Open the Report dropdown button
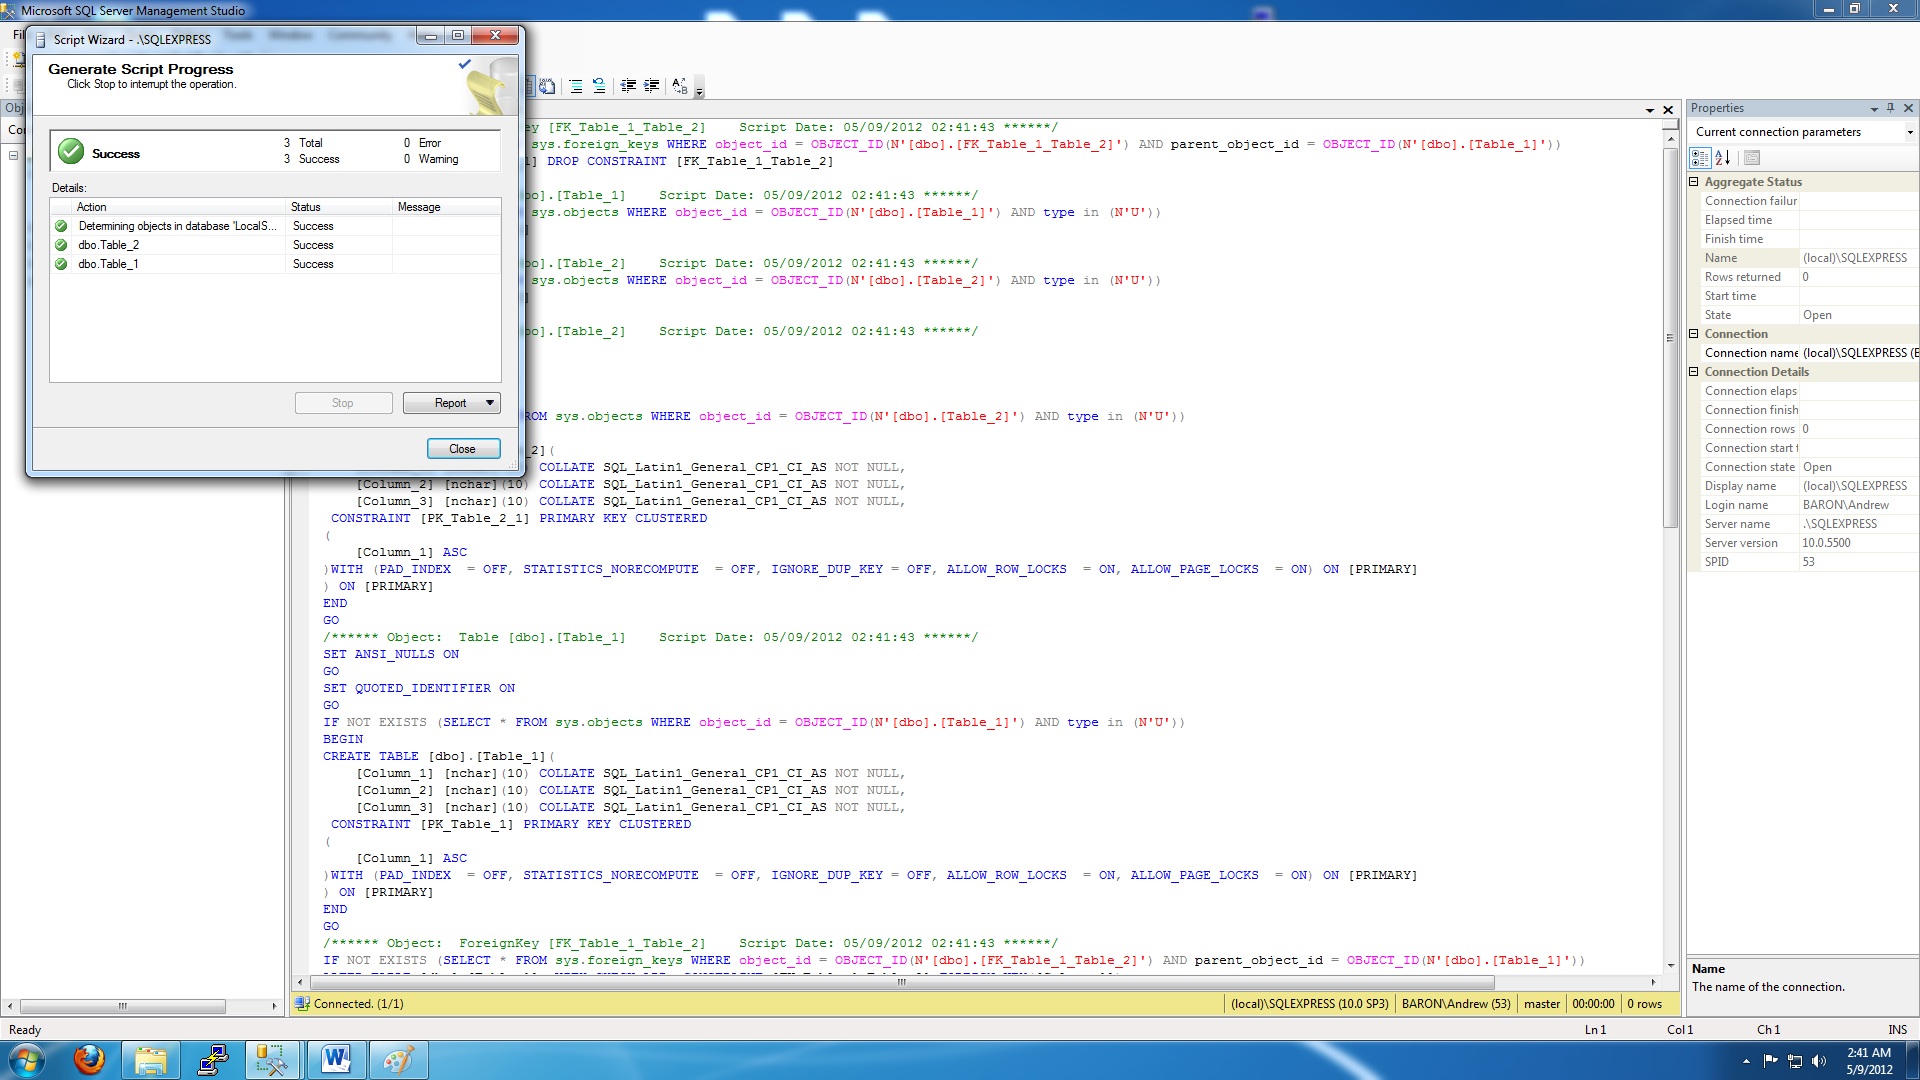The image size is (1920, 1080). pyautogui.click(x=451, y=403)
